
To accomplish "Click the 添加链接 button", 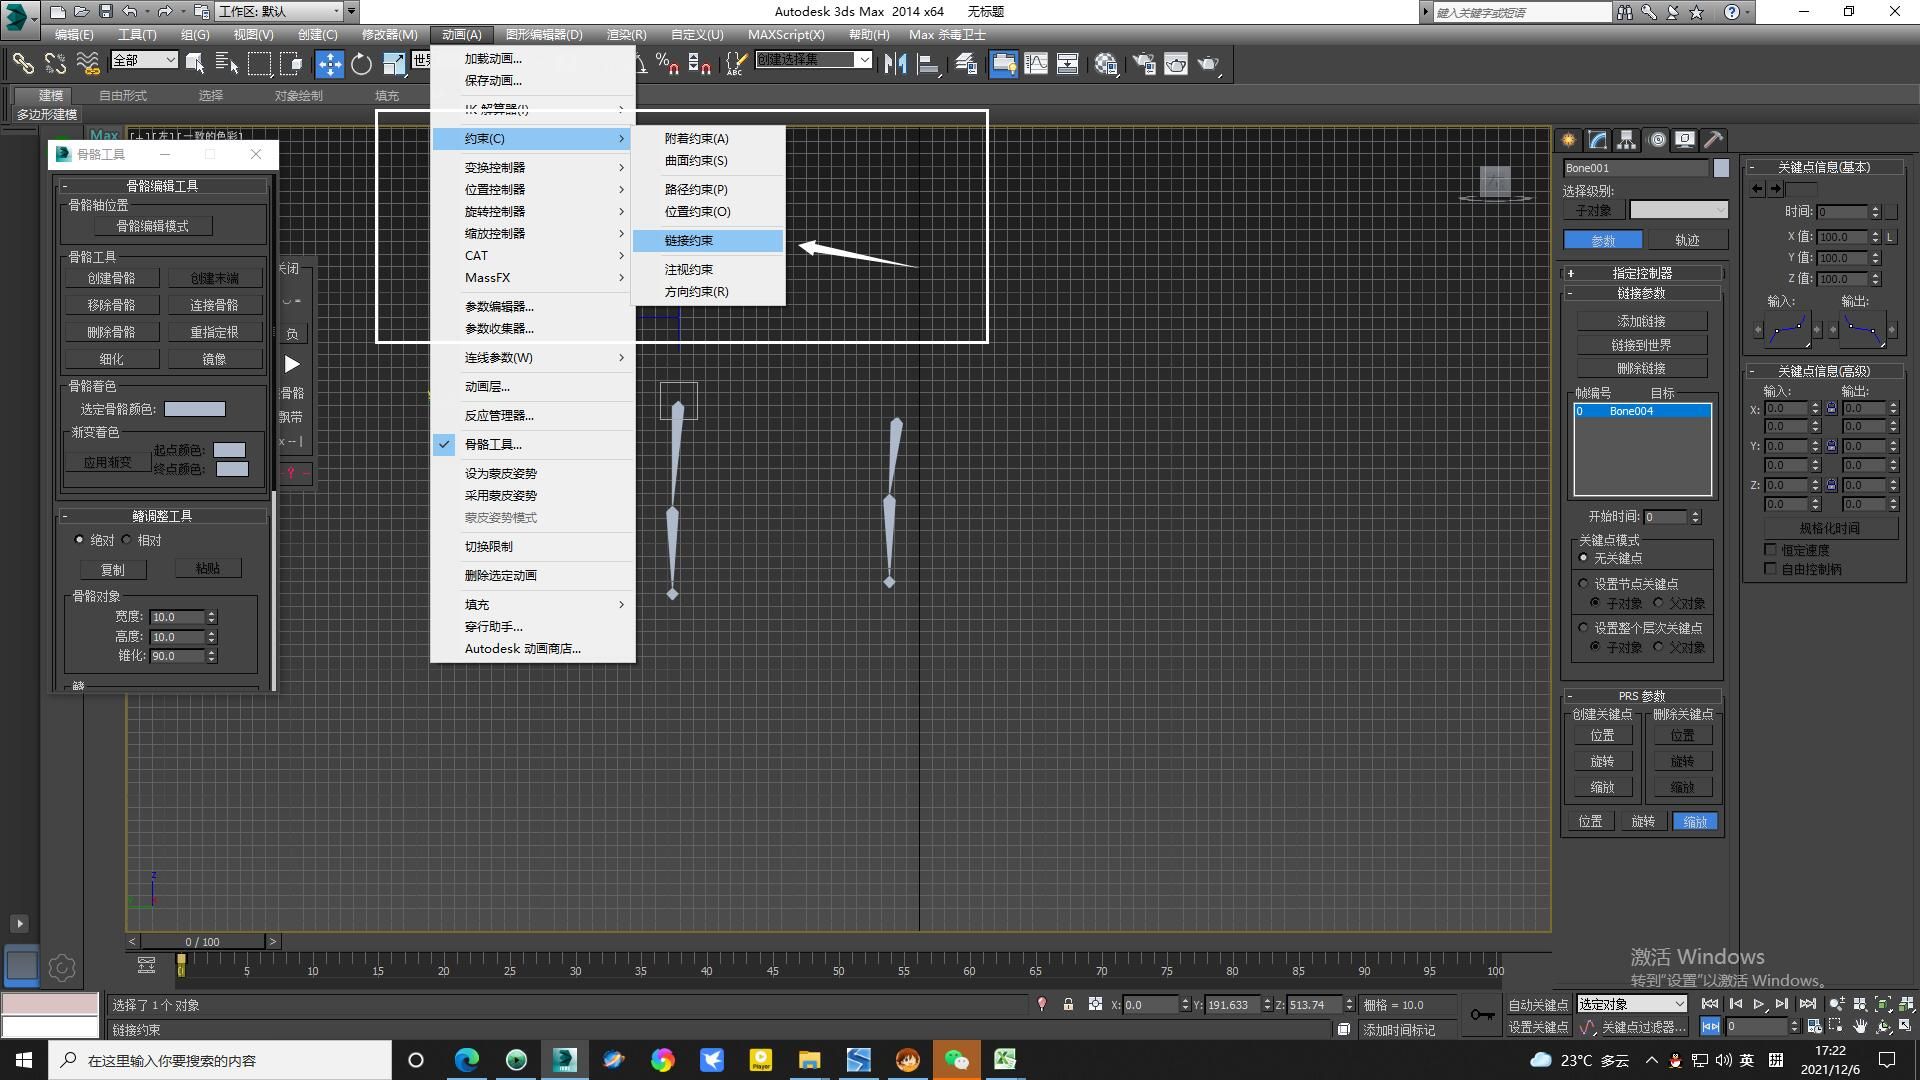I will click(1642, 321).
